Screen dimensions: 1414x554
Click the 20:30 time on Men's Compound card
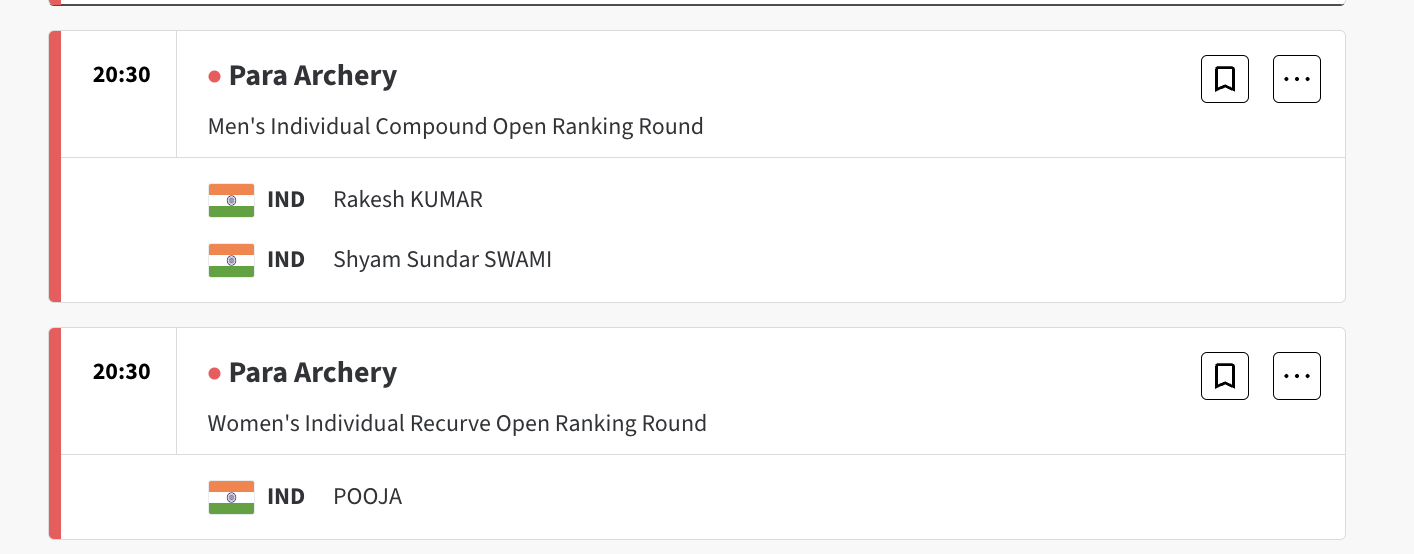point(121,75)
